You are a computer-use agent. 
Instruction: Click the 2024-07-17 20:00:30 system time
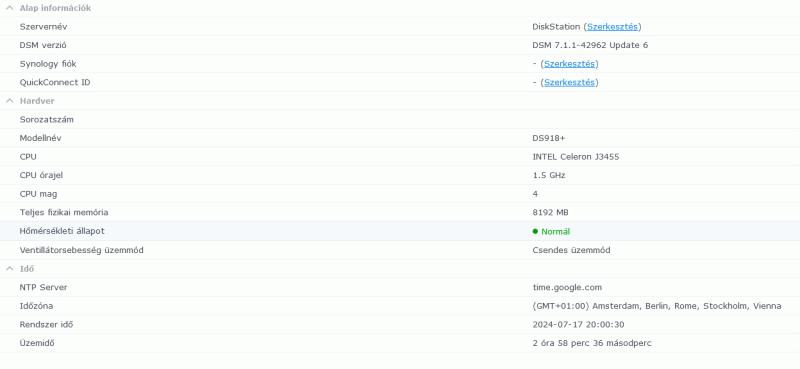tap(578, 325)
